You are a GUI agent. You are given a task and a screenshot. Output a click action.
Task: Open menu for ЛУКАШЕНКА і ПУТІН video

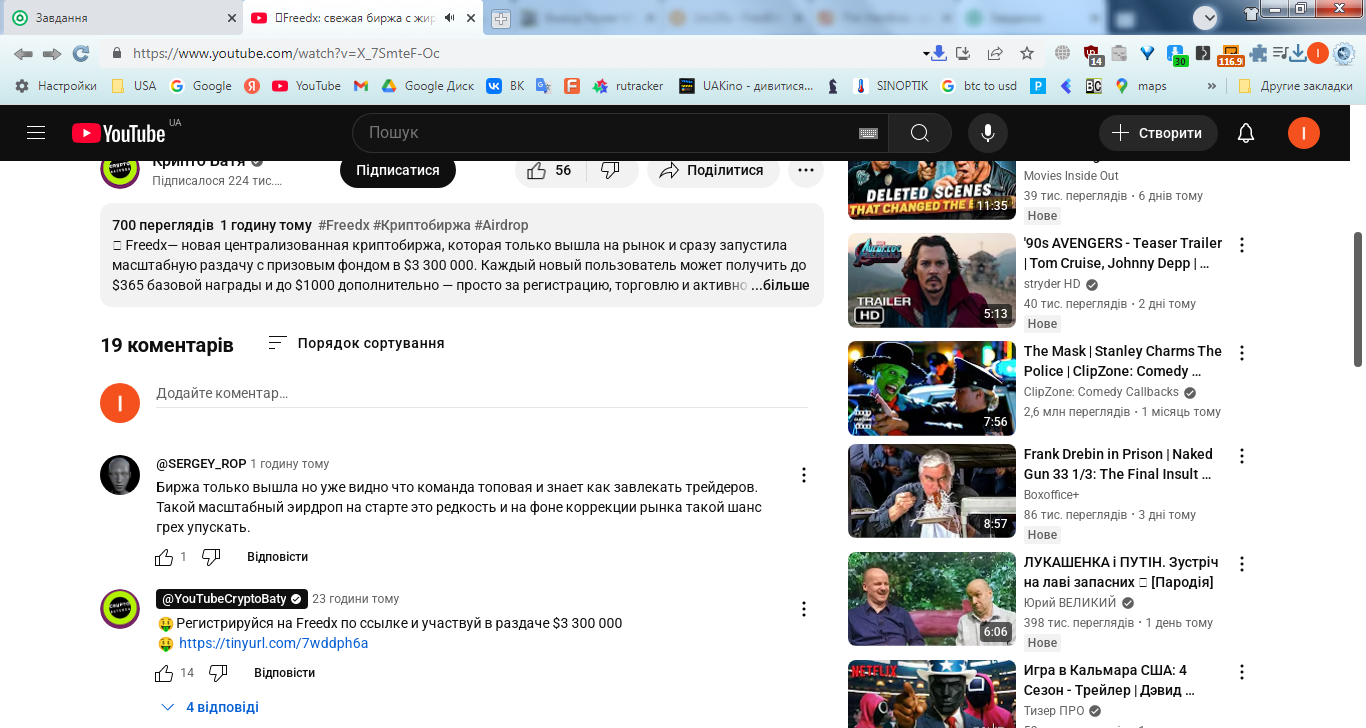1242,564
